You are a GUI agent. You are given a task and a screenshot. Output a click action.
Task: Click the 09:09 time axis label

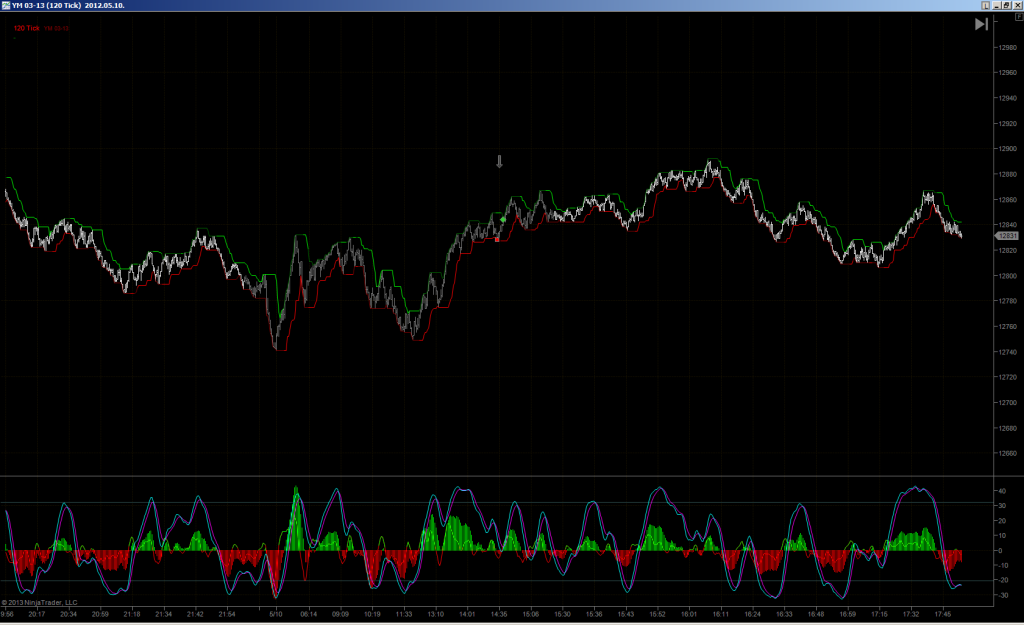pyautogui.click(x=340, y=614)
